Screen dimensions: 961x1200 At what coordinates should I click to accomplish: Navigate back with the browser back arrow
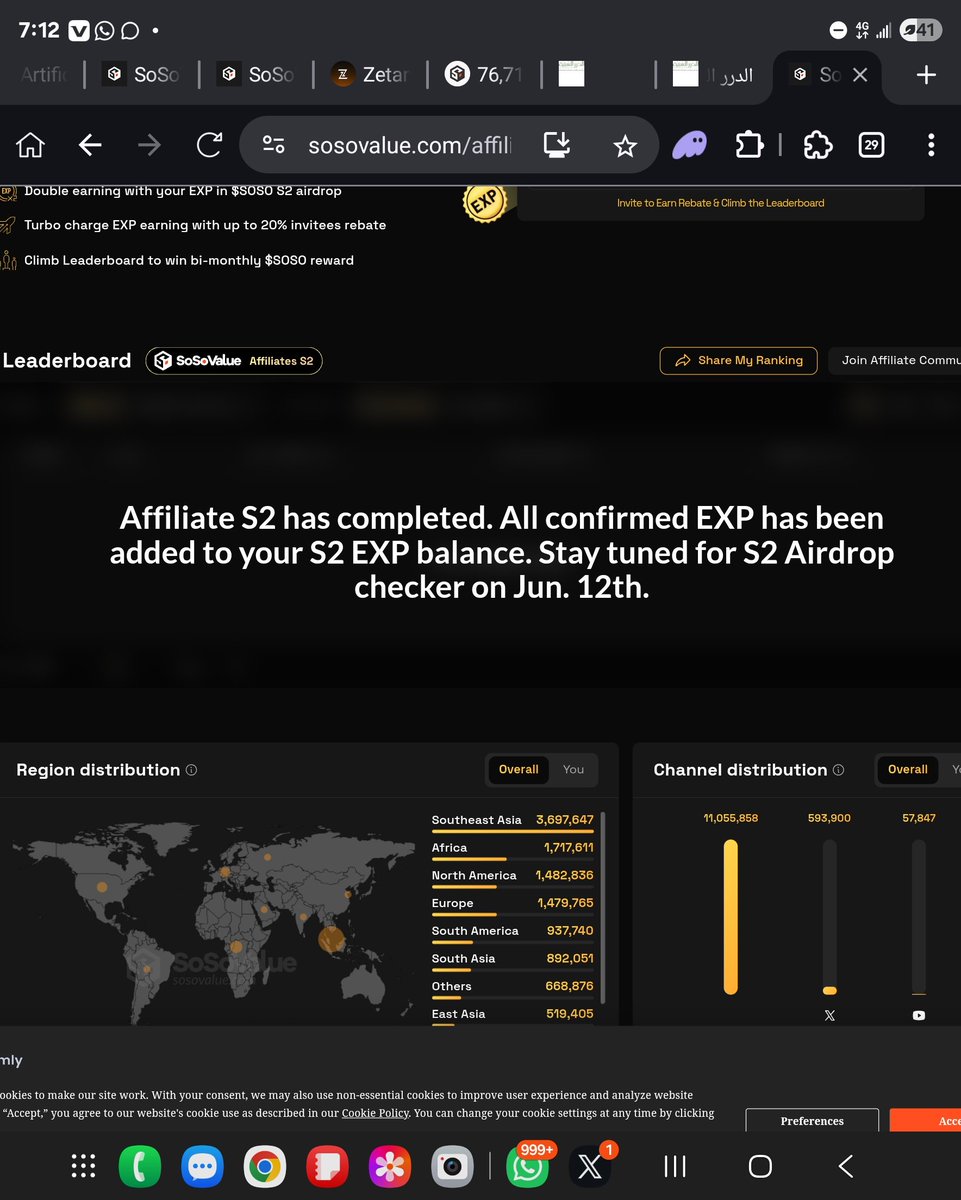(90, 146)
